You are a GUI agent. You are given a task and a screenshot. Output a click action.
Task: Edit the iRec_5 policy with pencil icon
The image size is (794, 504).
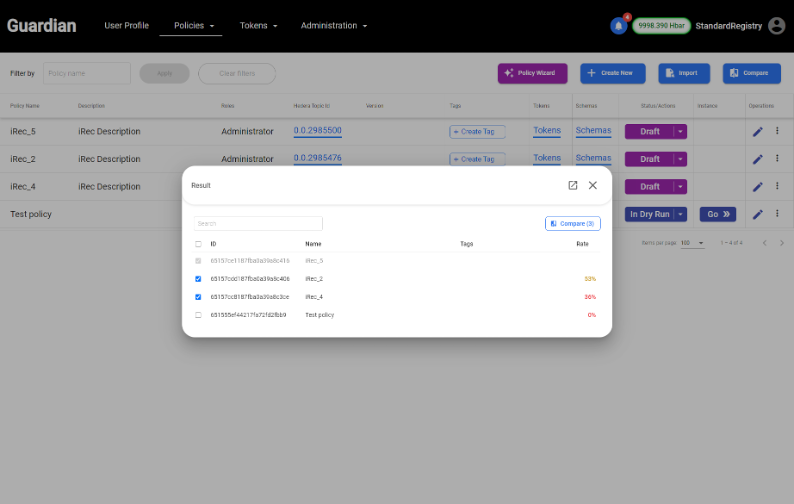click(758, 131)
